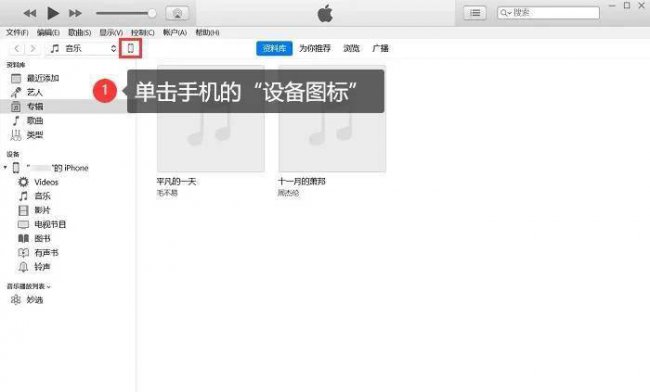
Task: Click the artist name under 十一月的萧邦
Action: click(288, 193)
